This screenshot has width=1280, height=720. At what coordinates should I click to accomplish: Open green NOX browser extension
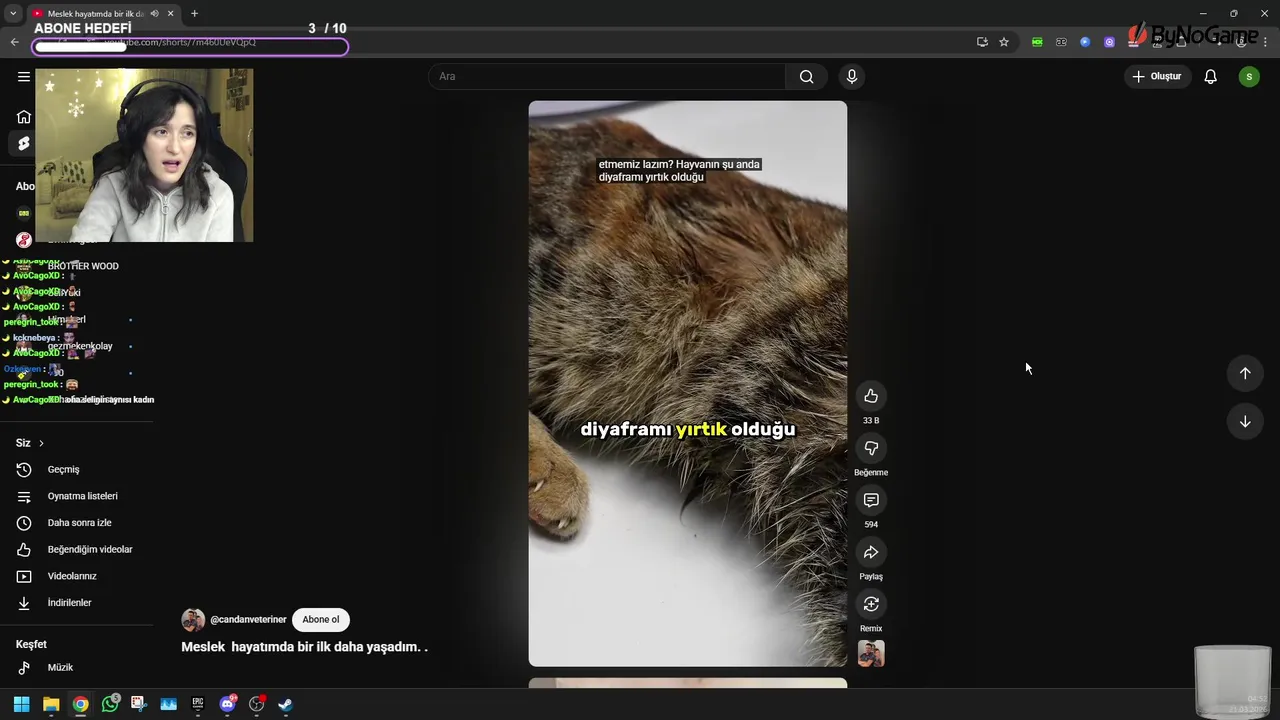(x=1037, y=42)
